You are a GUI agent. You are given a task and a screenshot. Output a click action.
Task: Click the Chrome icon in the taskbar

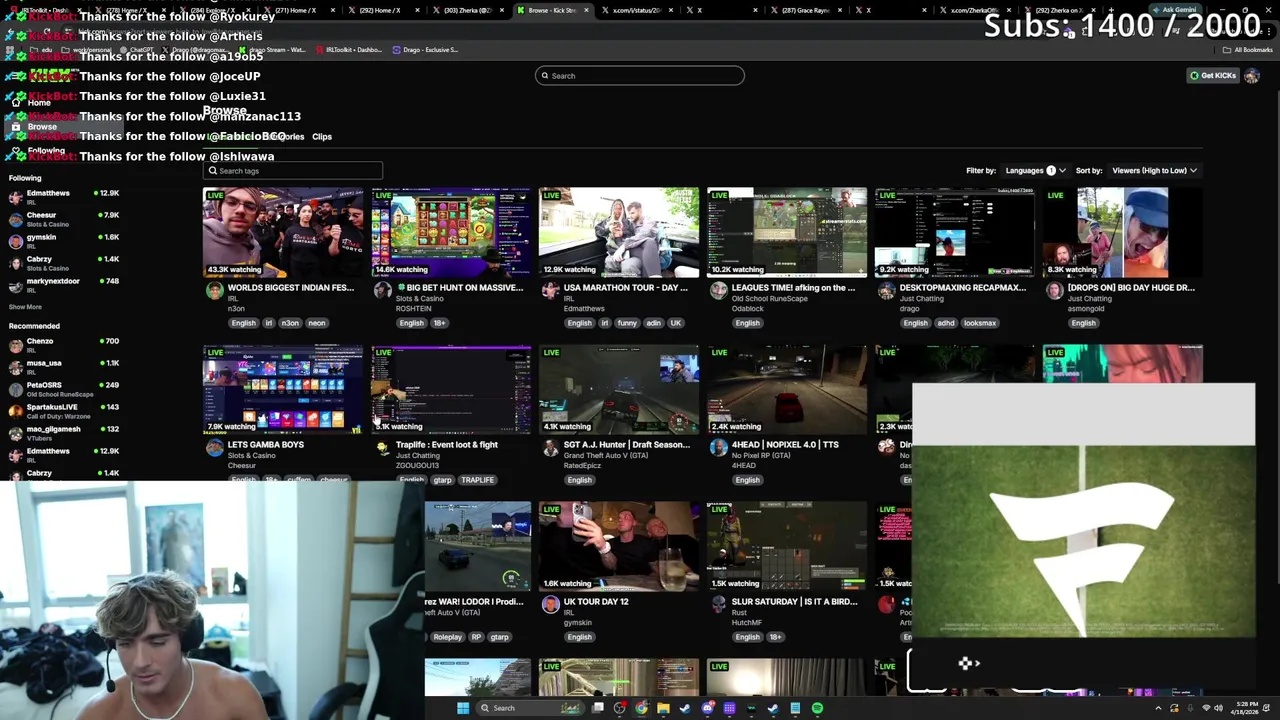point(641,708)
